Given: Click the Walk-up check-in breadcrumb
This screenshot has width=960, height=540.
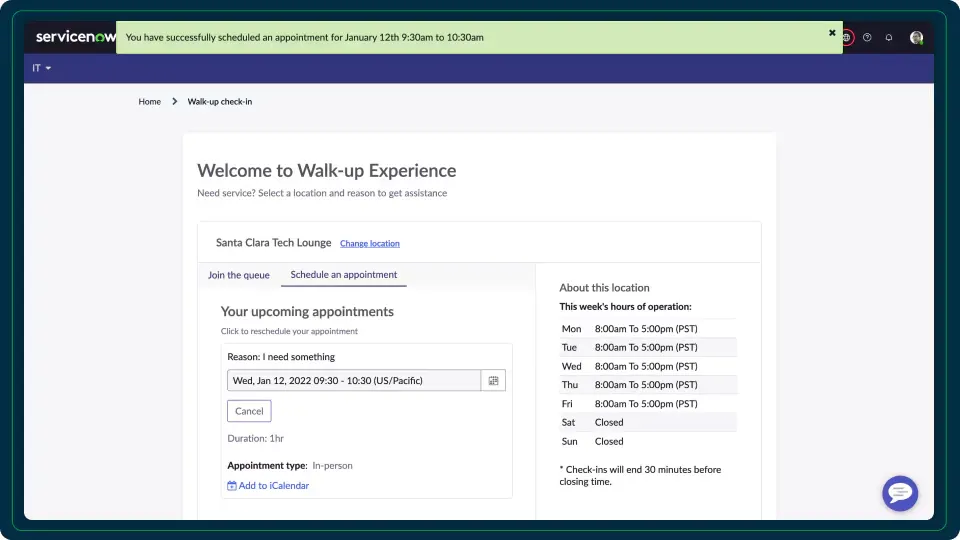Looking at the screenshot, I should [x=219, y=102].
